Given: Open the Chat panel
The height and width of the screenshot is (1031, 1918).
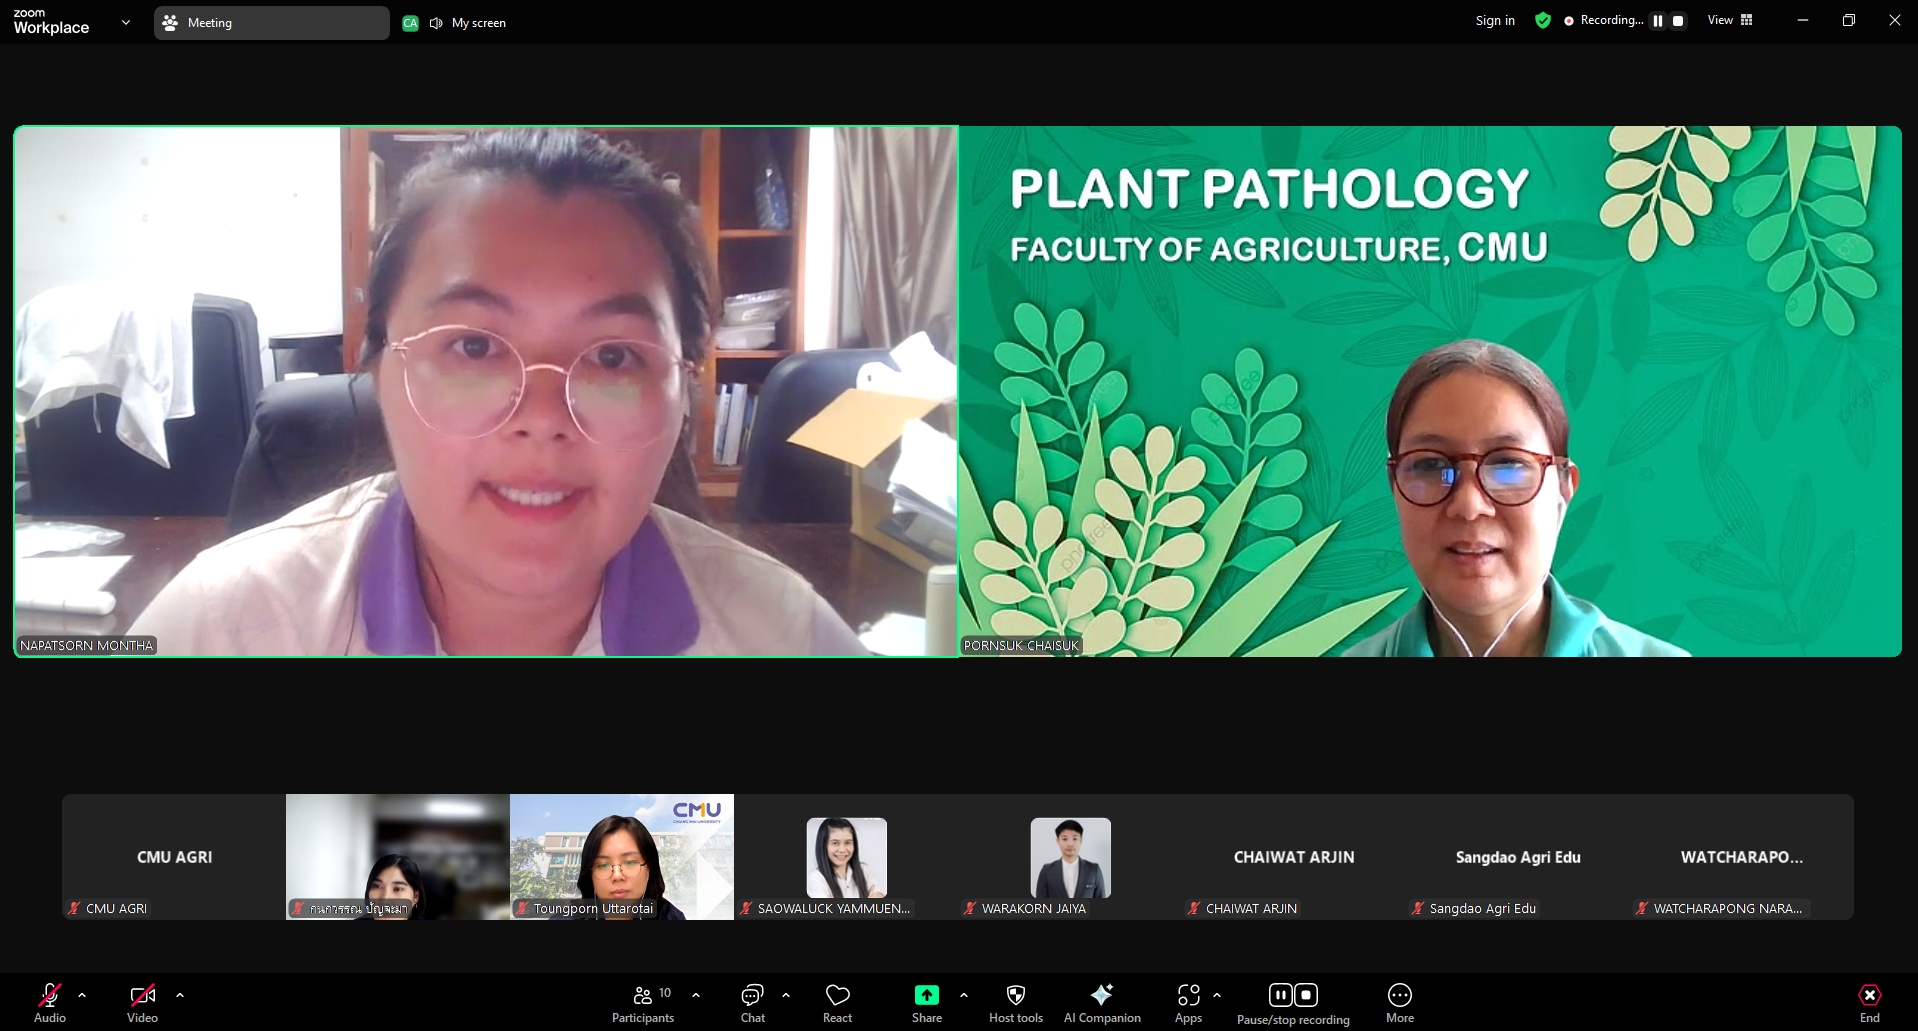Looking at the screenshot, I should 752,1003.
